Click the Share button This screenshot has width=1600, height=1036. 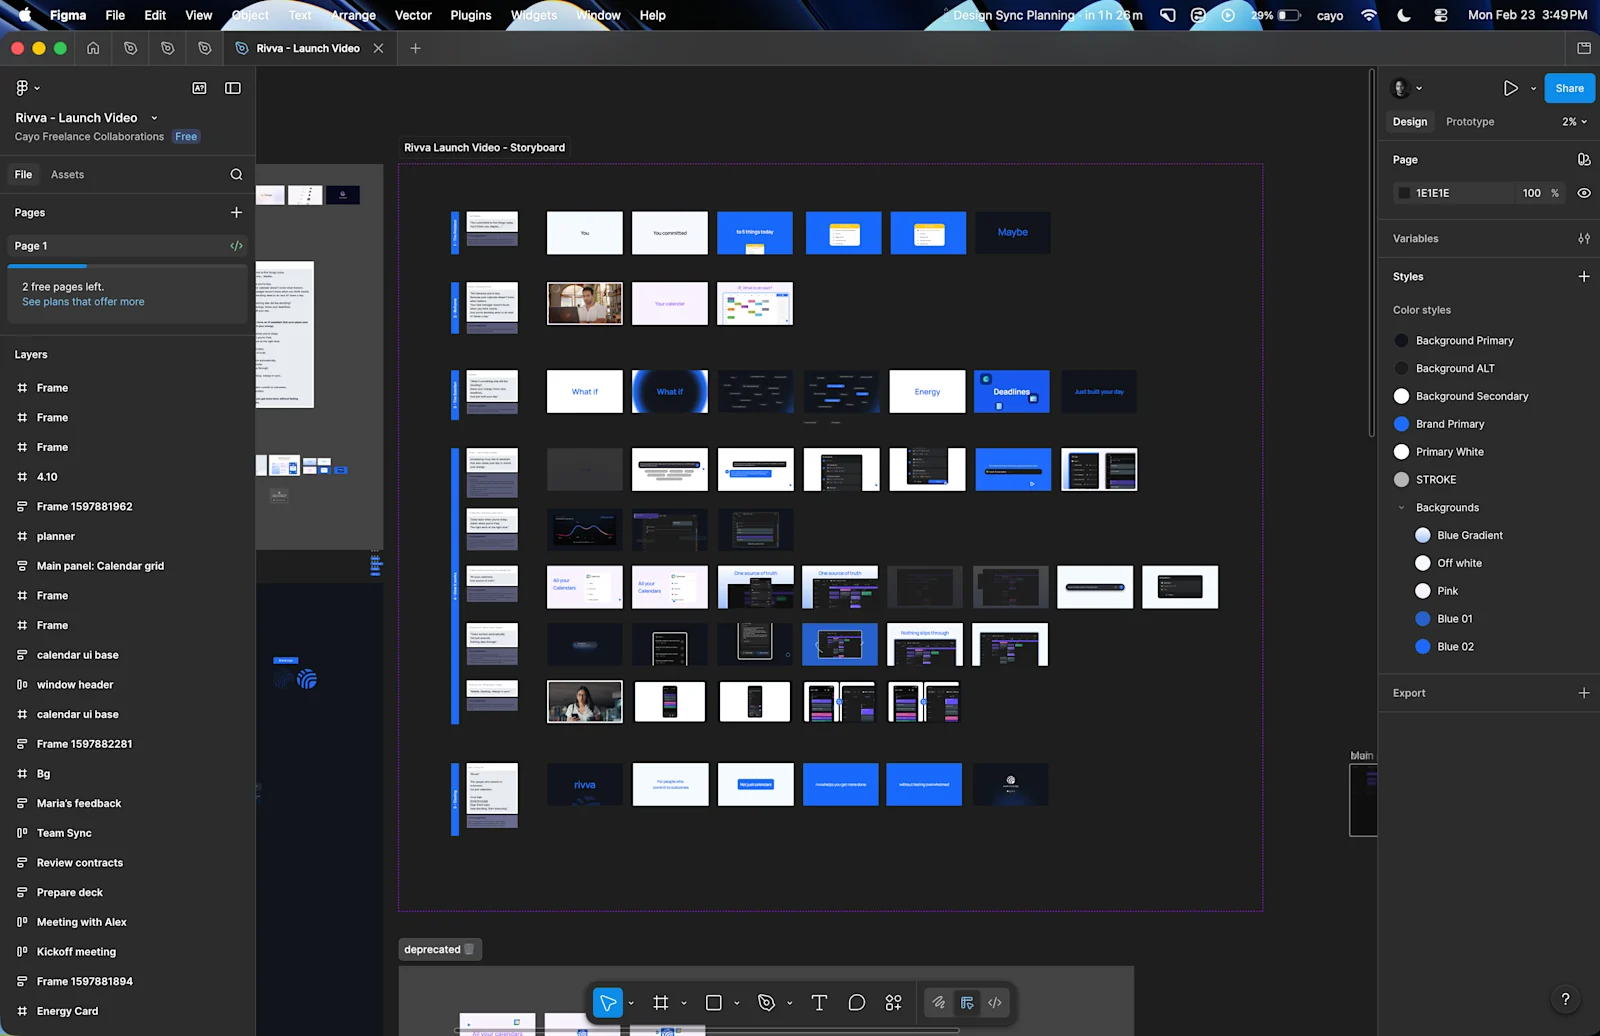(1569, 88)
